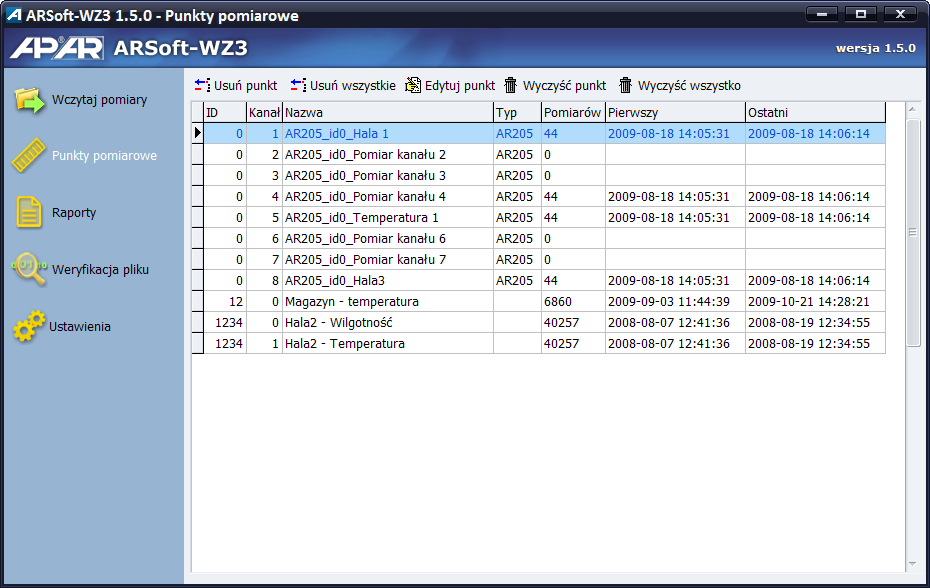Click the Wyczyść punkt label
The image size is (930, 588).
(x=565, y=85)
